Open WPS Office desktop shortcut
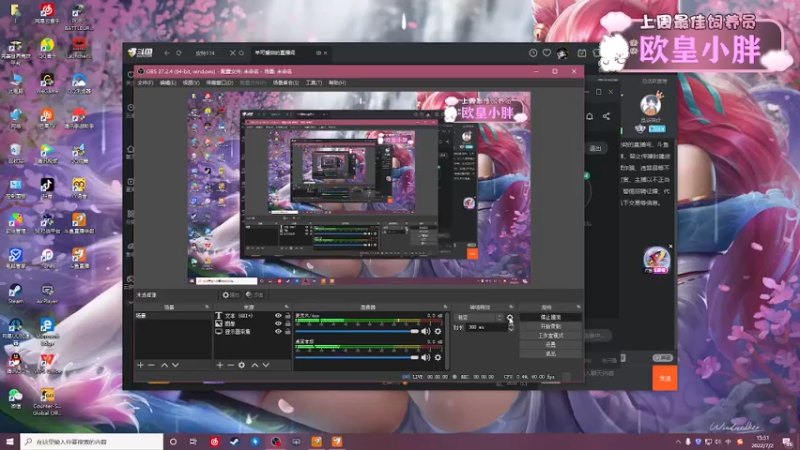 47,363
